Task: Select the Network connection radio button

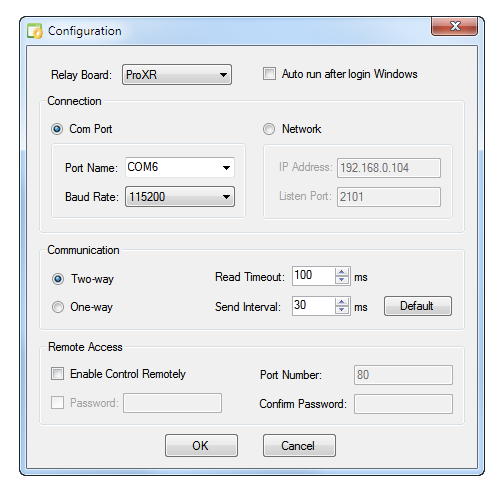Action: point(269,129)
